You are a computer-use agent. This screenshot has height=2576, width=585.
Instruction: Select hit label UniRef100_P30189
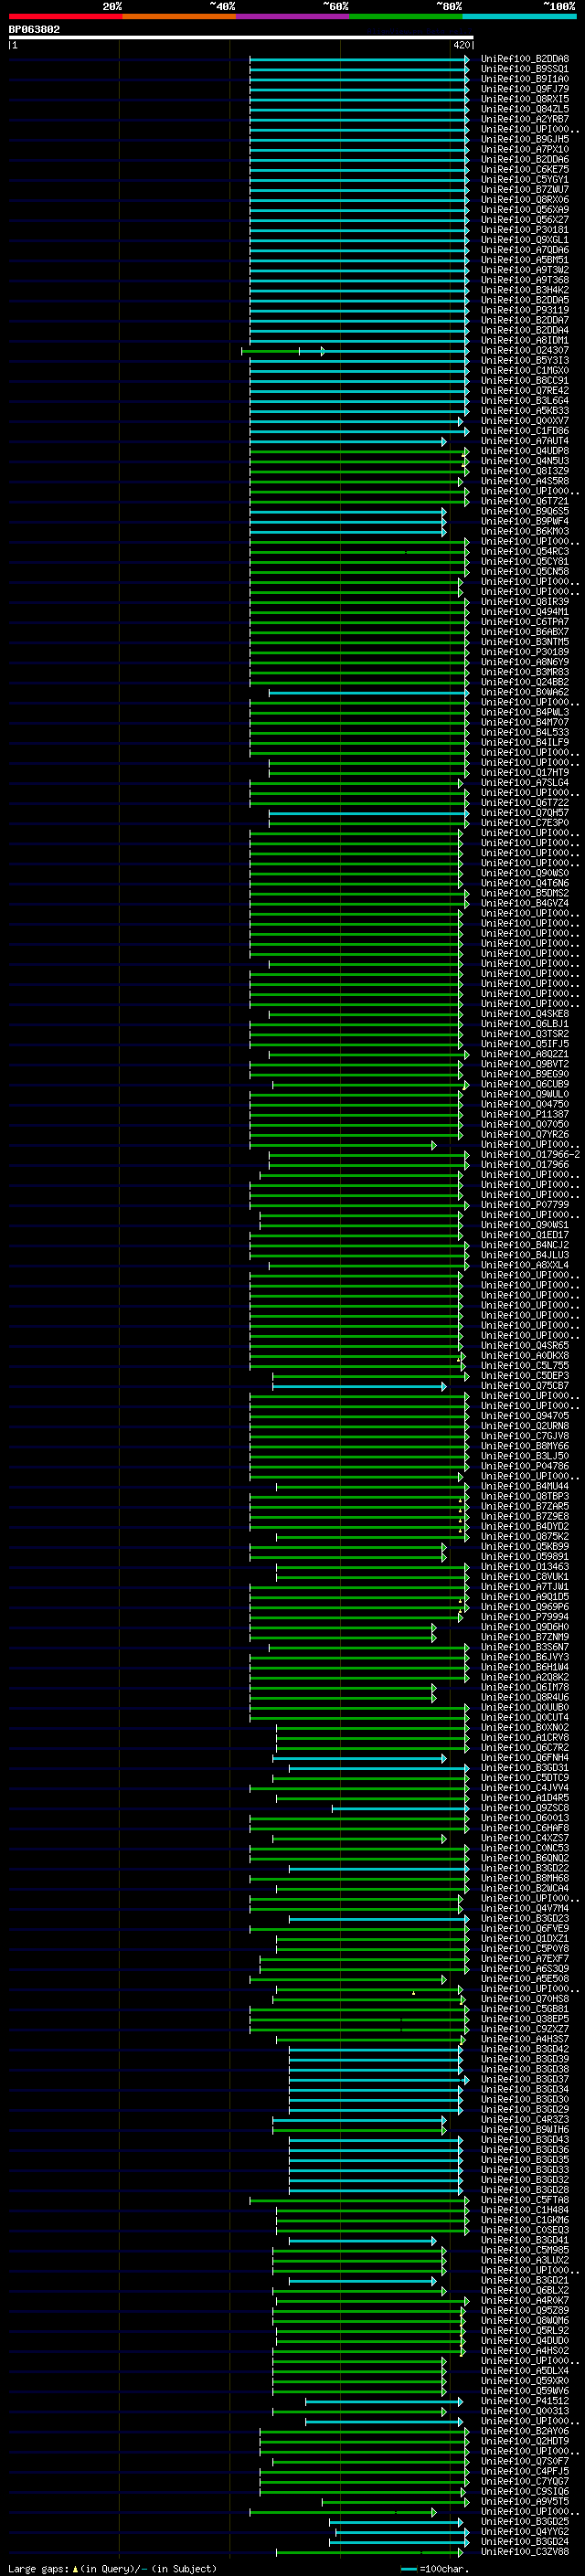tap(524, 652)
